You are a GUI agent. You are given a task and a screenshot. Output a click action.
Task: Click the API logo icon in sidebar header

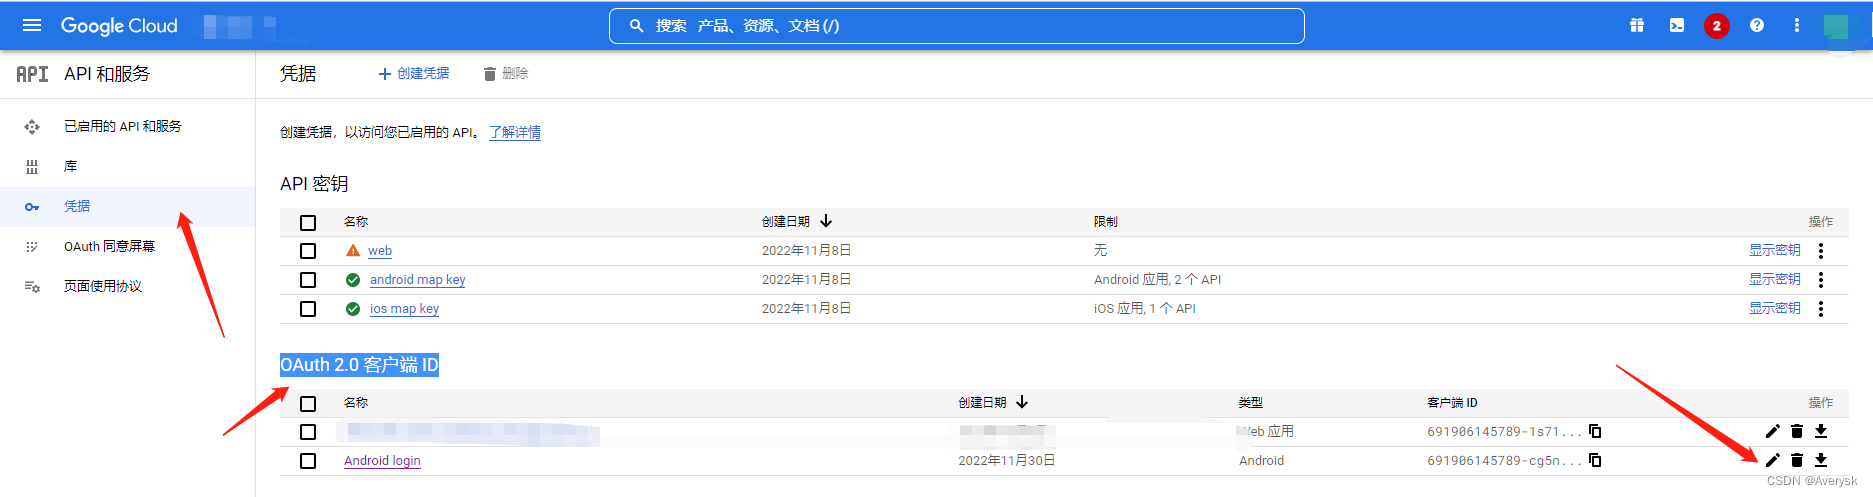click(32, 74)
